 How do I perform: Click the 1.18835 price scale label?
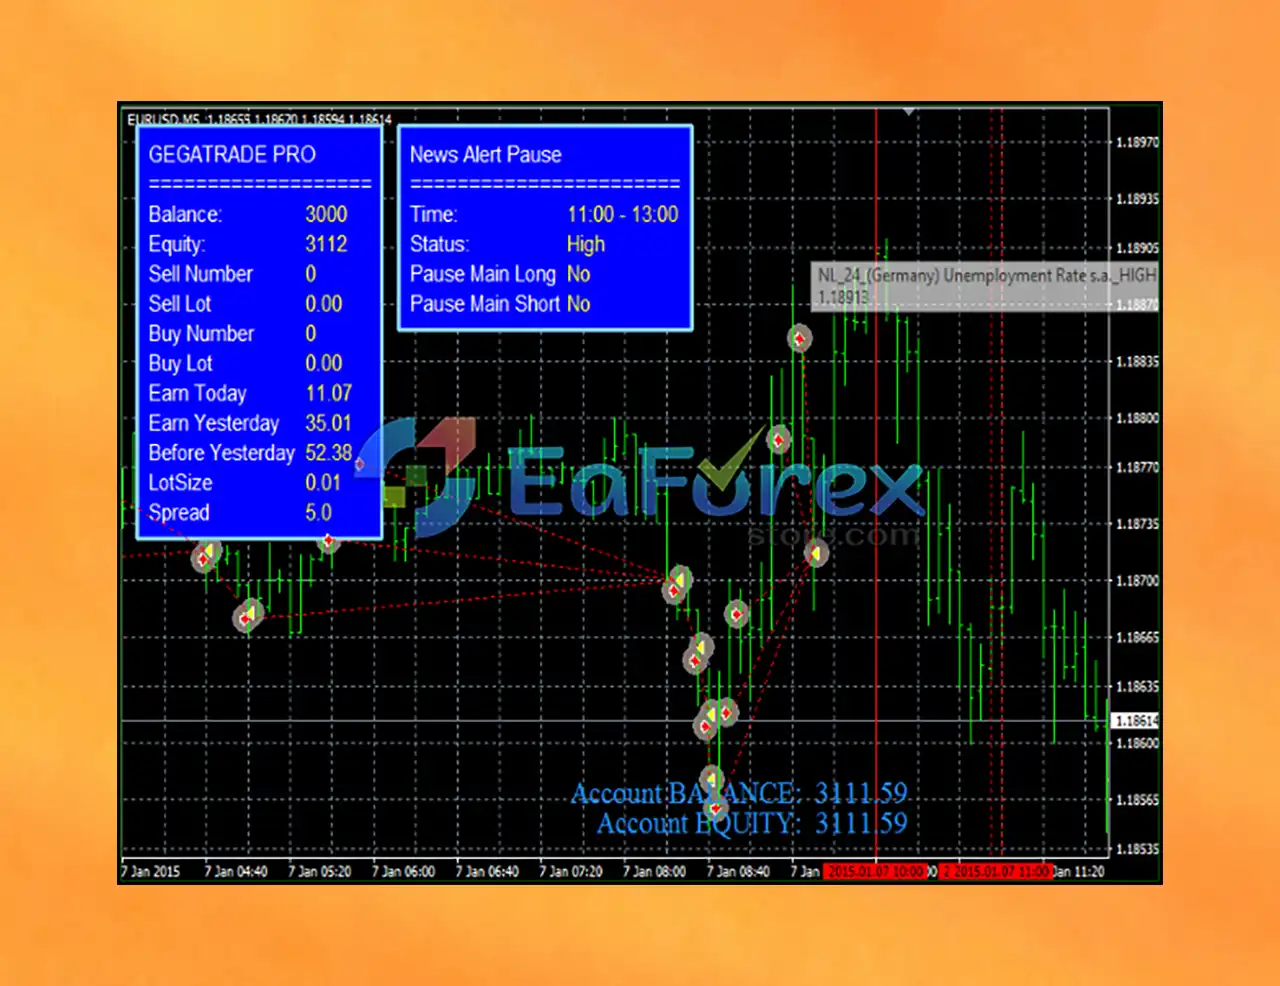(1137, 361)
